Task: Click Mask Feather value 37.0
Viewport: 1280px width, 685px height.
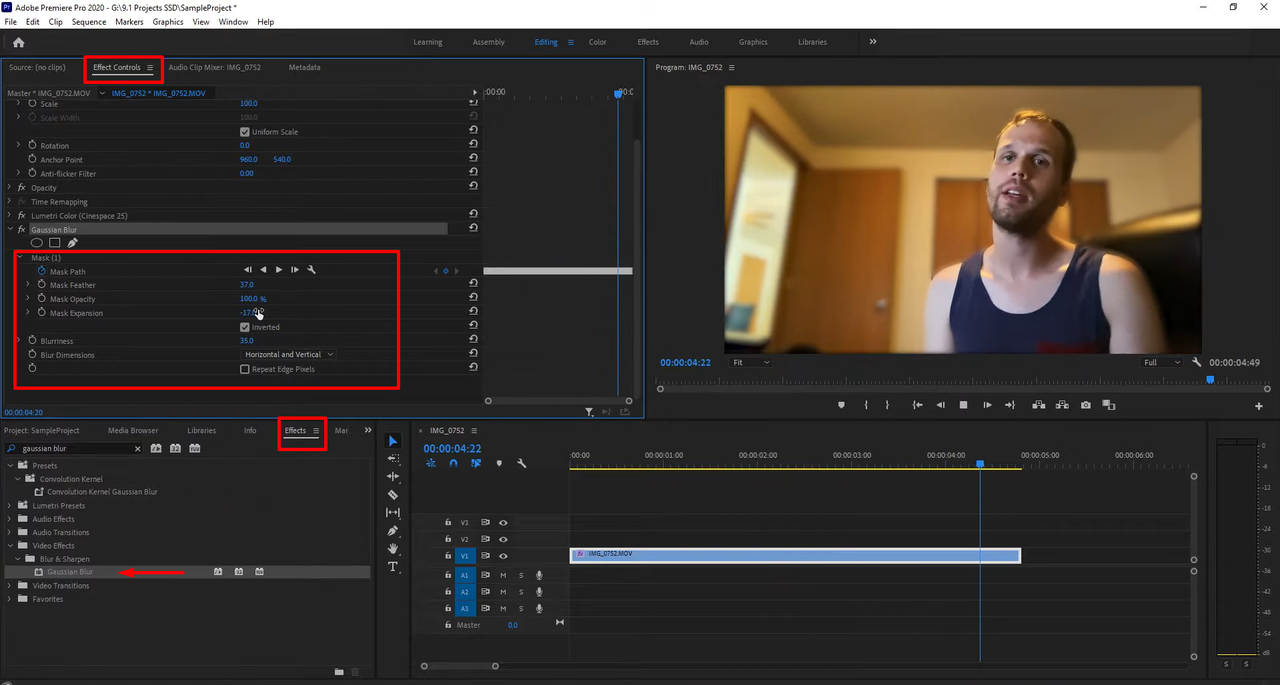Action: pos(247,285)
